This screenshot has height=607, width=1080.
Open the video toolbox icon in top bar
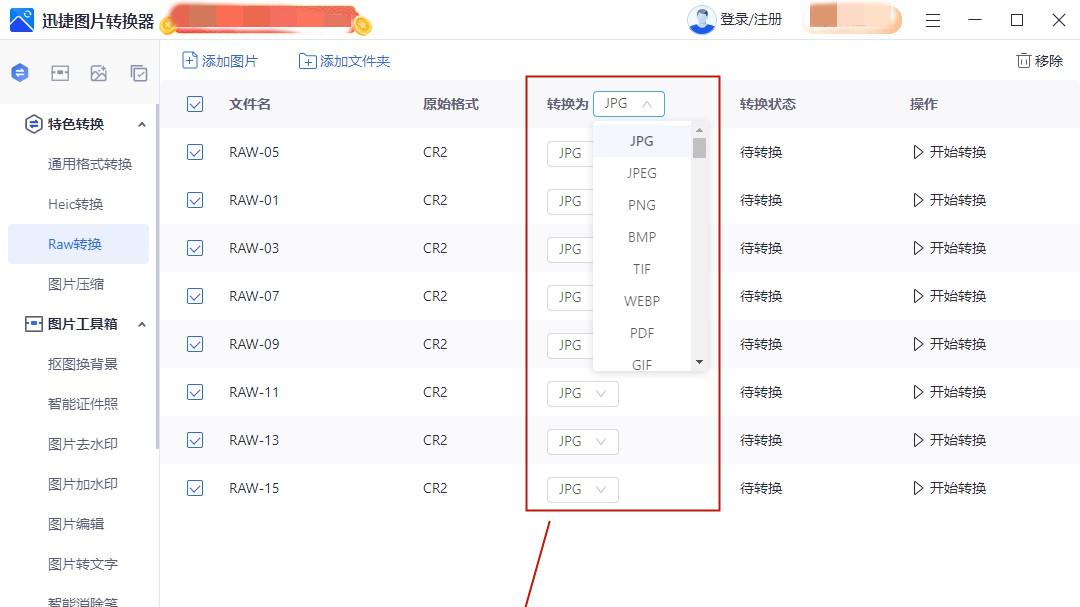58,72
